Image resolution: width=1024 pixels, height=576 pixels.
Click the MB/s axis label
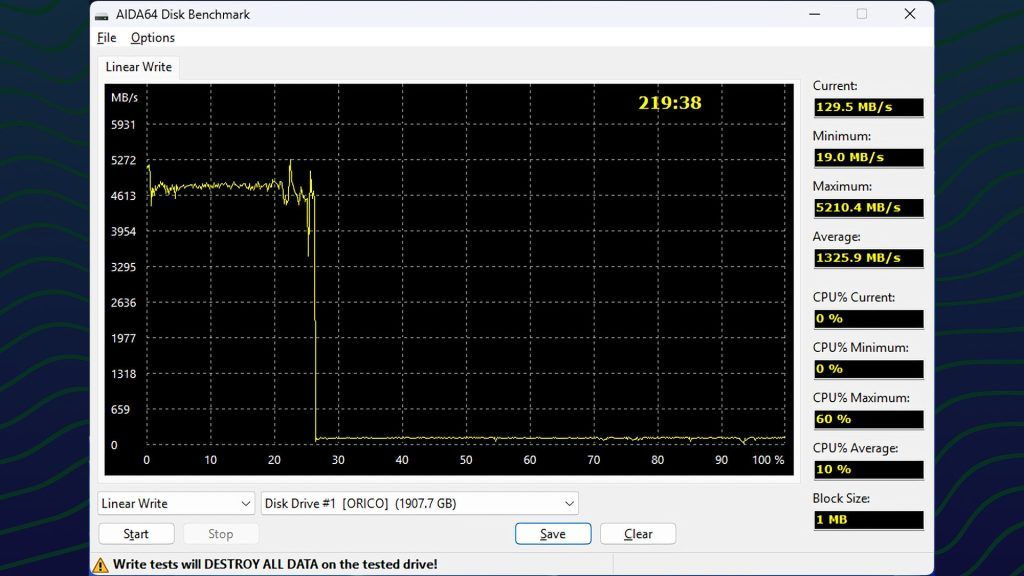point(124,98)
